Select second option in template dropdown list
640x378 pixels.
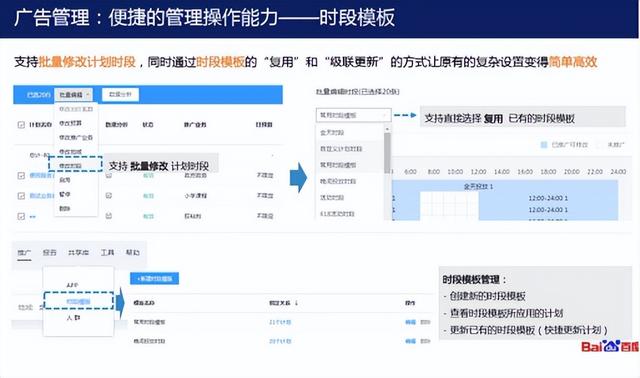tap(341, 149)
